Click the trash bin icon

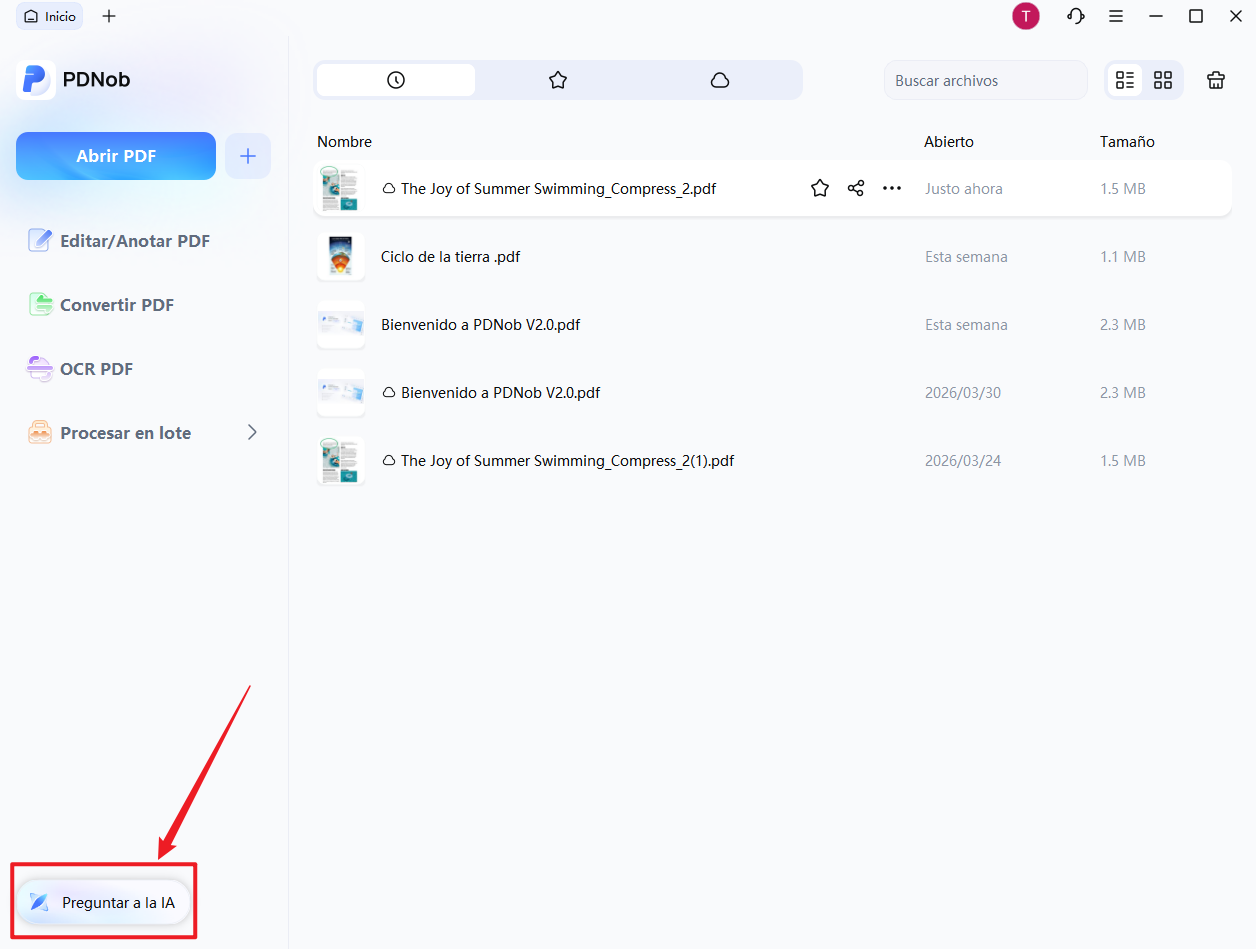tap(1216, 80)
